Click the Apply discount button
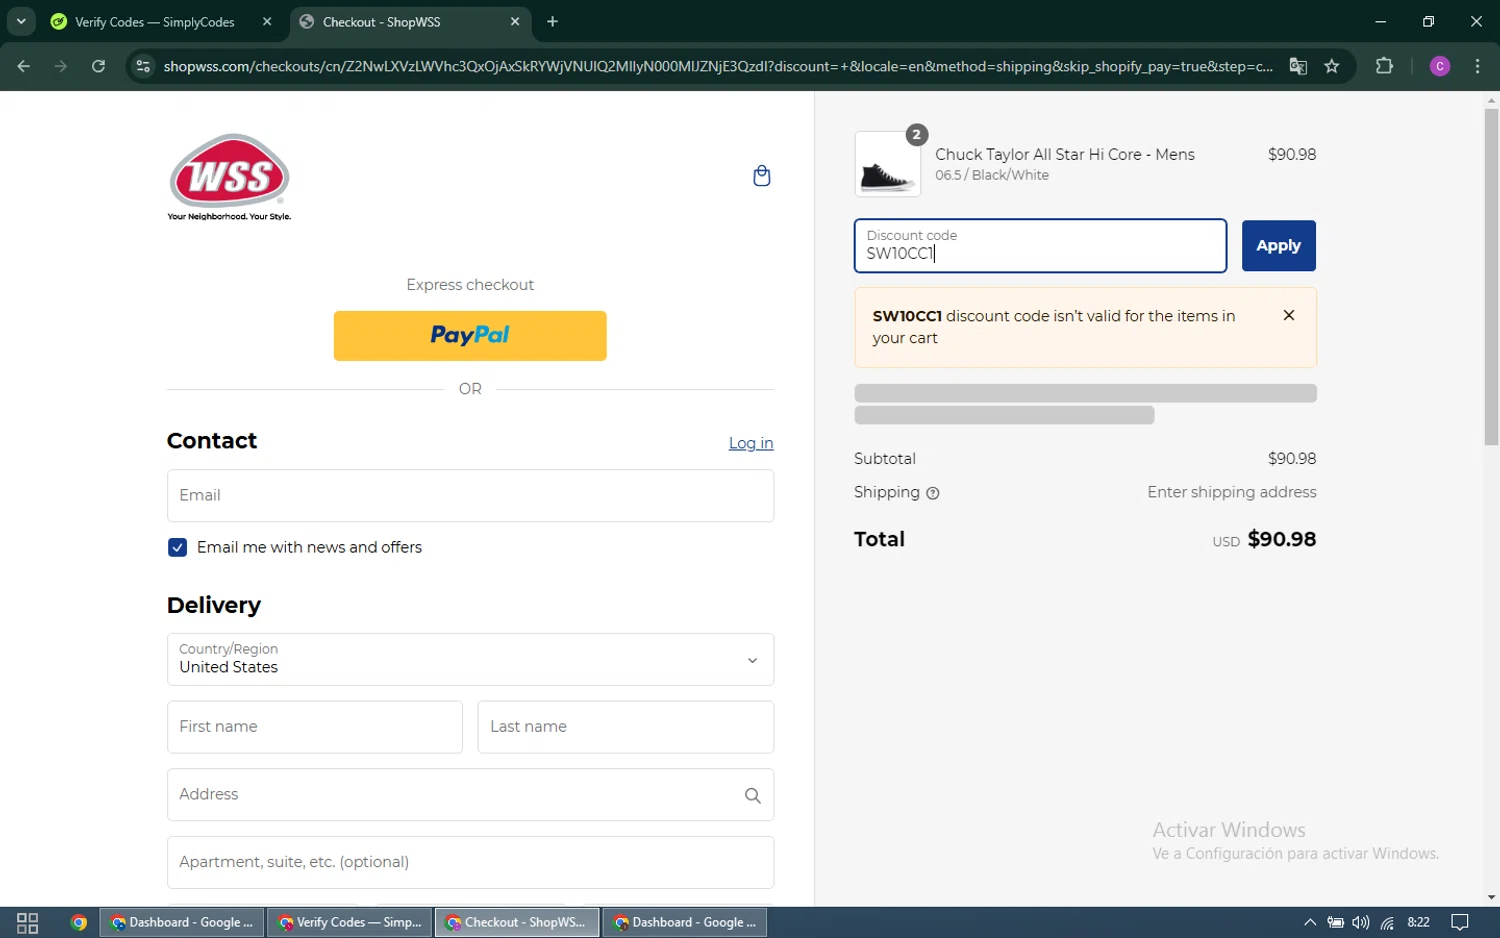This screenshot has height=938, width=1500. coord(1278,246)
